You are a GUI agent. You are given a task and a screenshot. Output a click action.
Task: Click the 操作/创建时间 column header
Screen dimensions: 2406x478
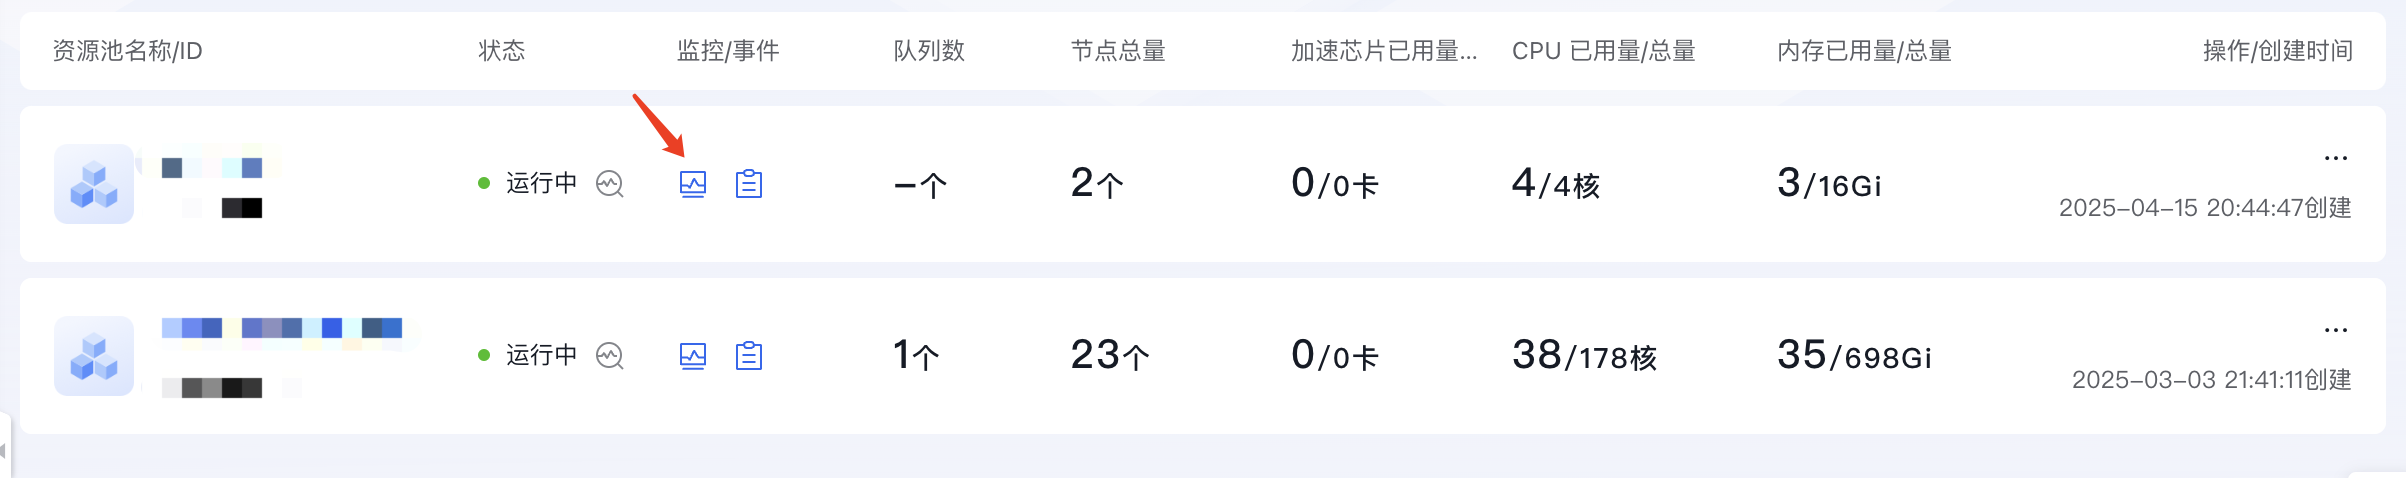point(2278,51)
